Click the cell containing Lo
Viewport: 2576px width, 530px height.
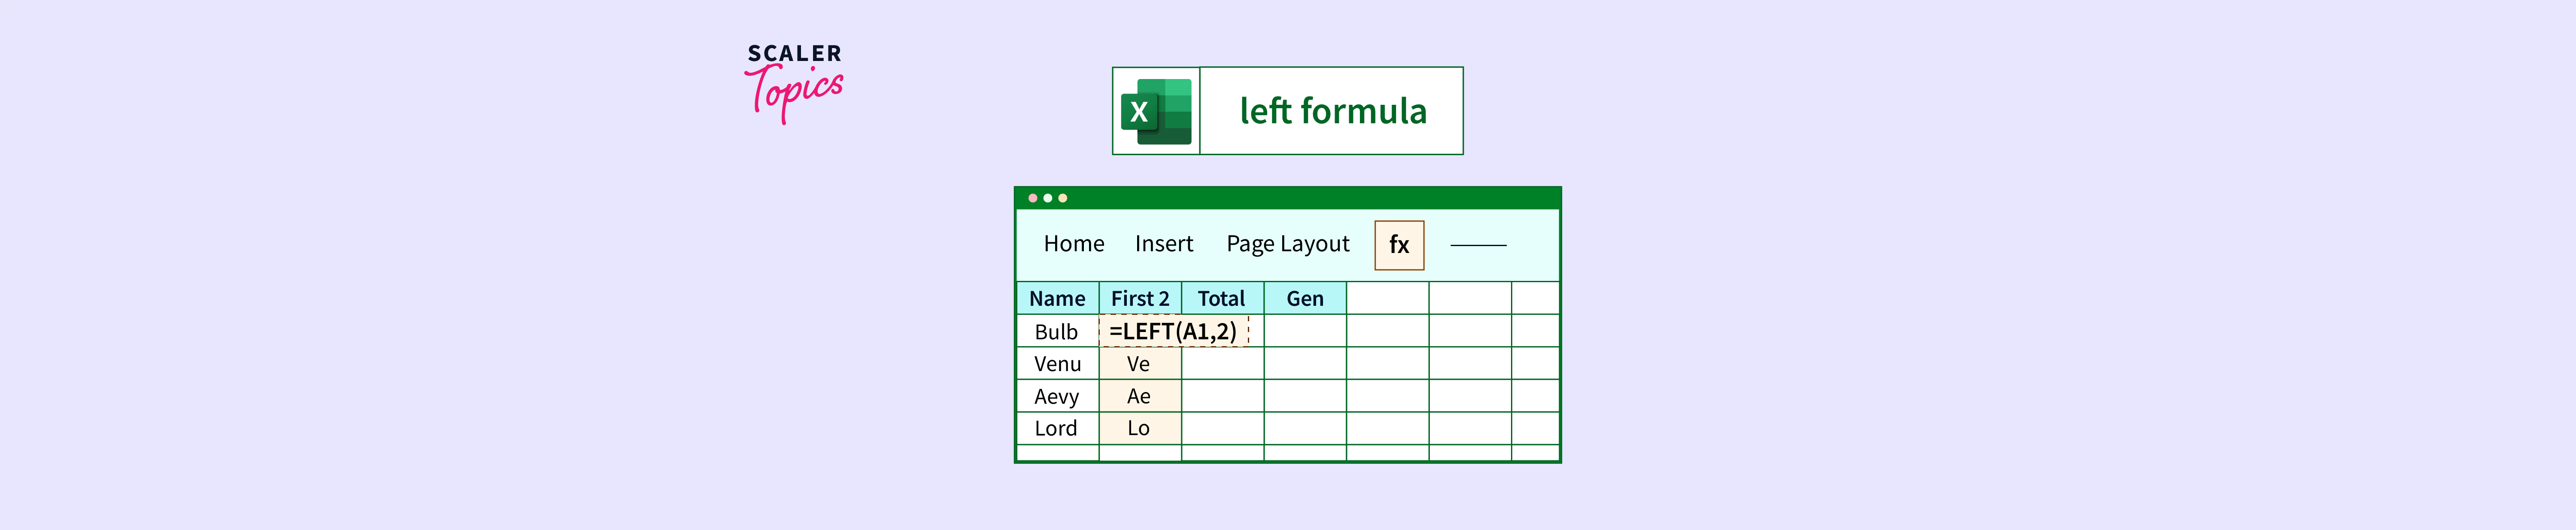point(1139,429)
